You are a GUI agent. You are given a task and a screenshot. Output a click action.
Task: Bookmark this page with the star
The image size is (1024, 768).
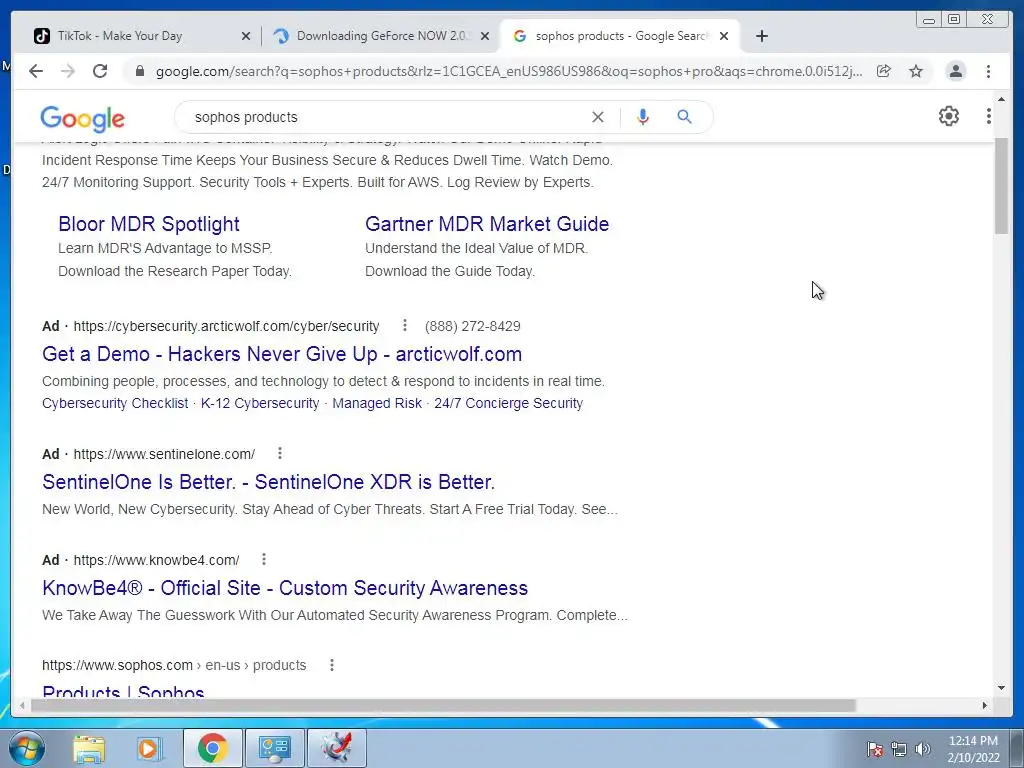[916, 71]
